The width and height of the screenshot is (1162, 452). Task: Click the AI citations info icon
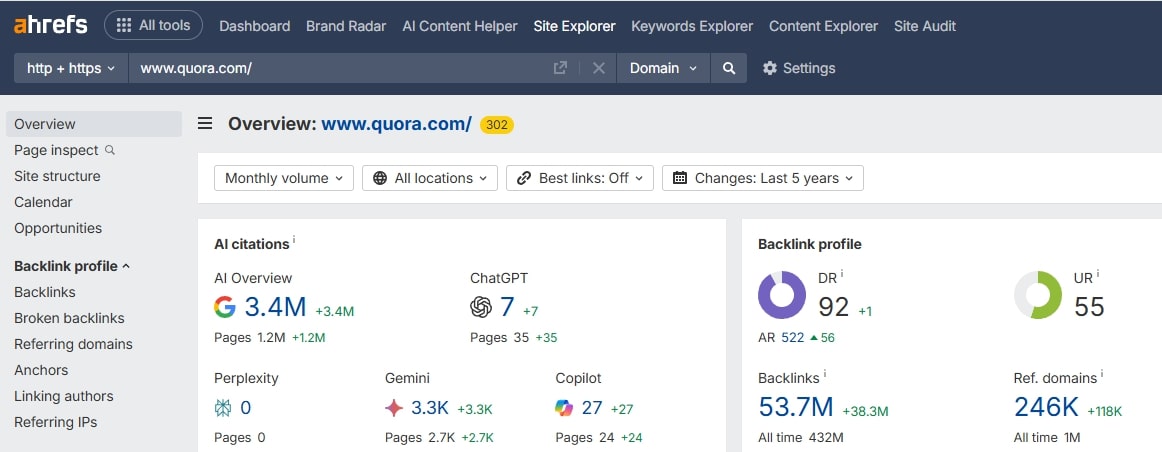(294, 240)
